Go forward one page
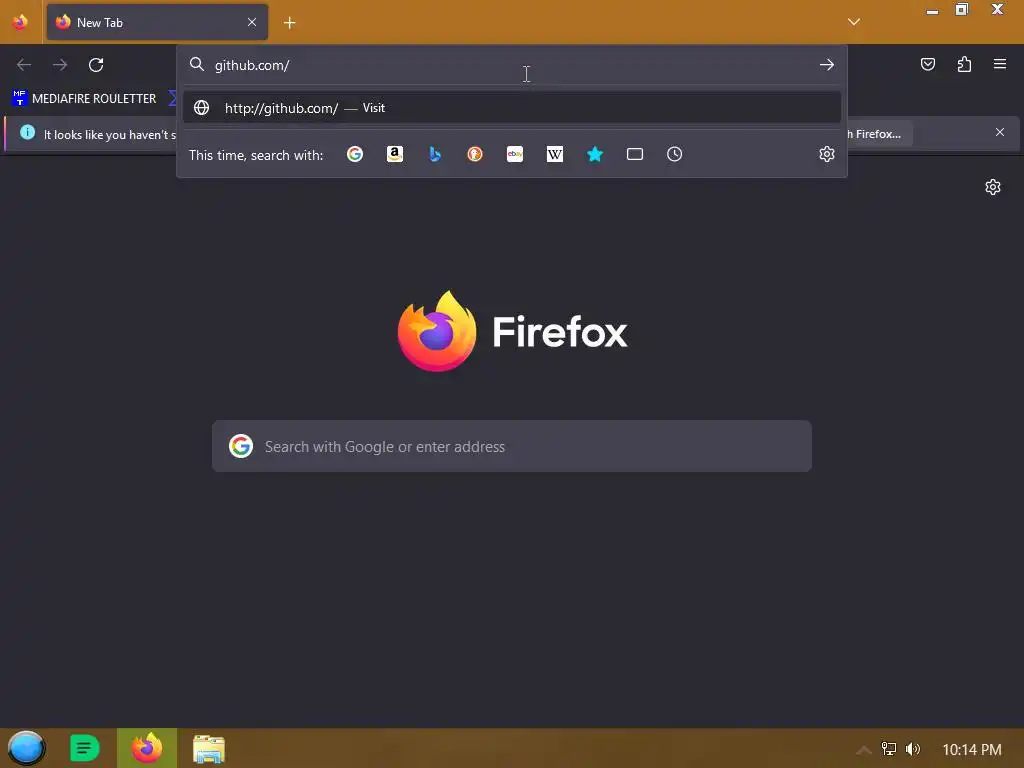 60,65
